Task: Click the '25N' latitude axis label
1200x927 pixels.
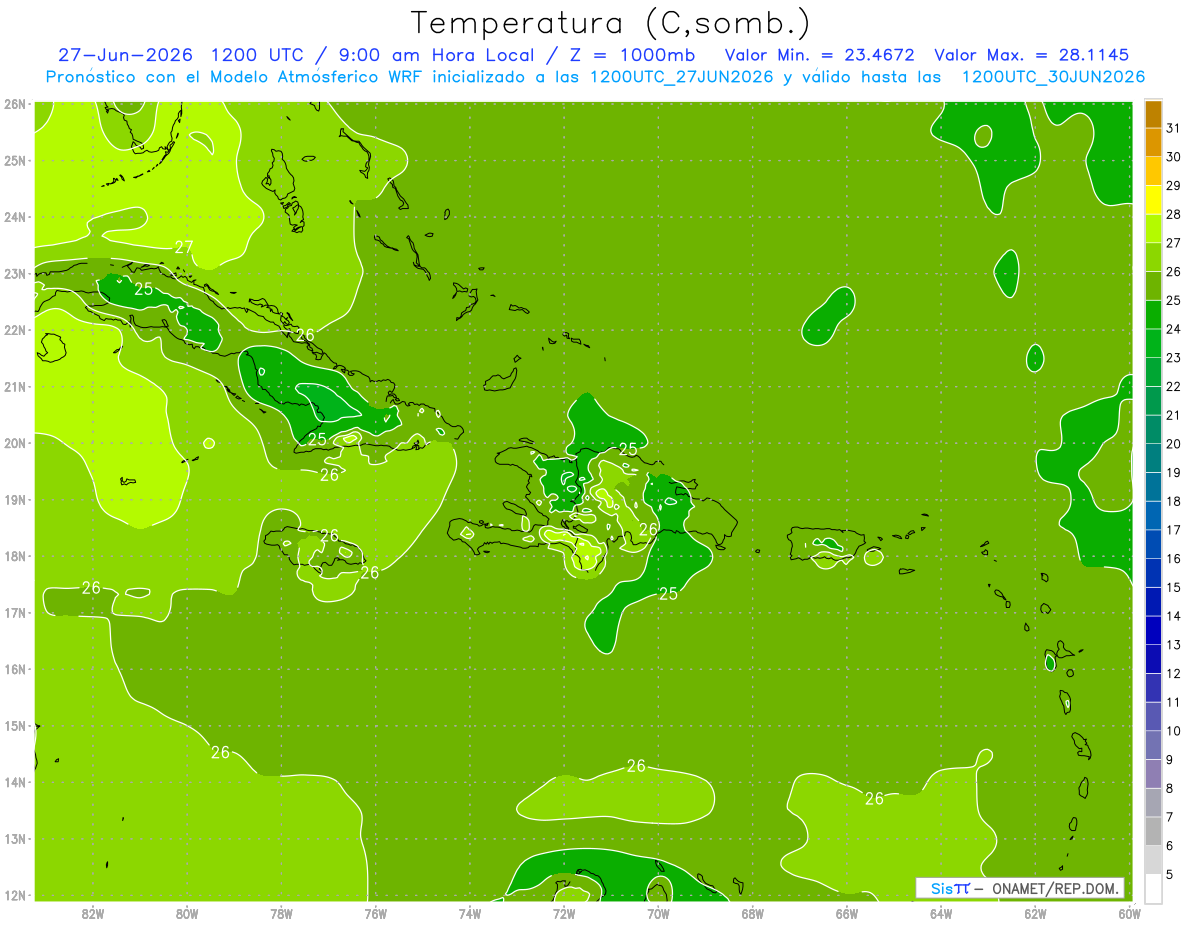Action: [x=15, y=160]
